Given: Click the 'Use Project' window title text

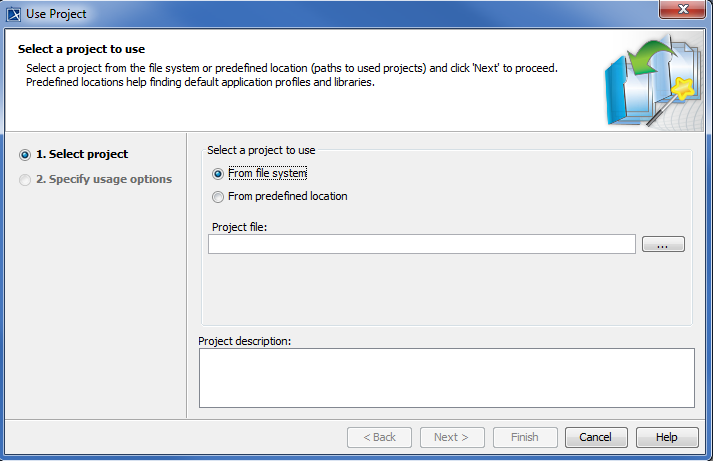Looking at the screenshot, I should (56, 14).
